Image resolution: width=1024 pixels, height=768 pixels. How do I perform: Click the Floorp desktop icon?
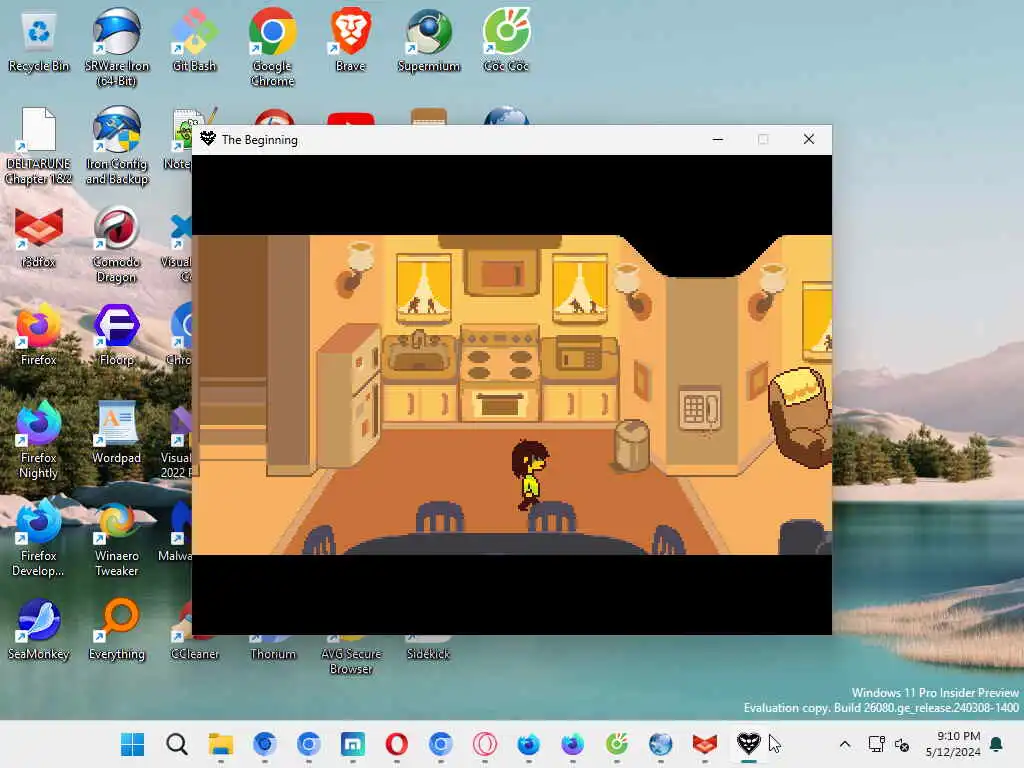117,334
